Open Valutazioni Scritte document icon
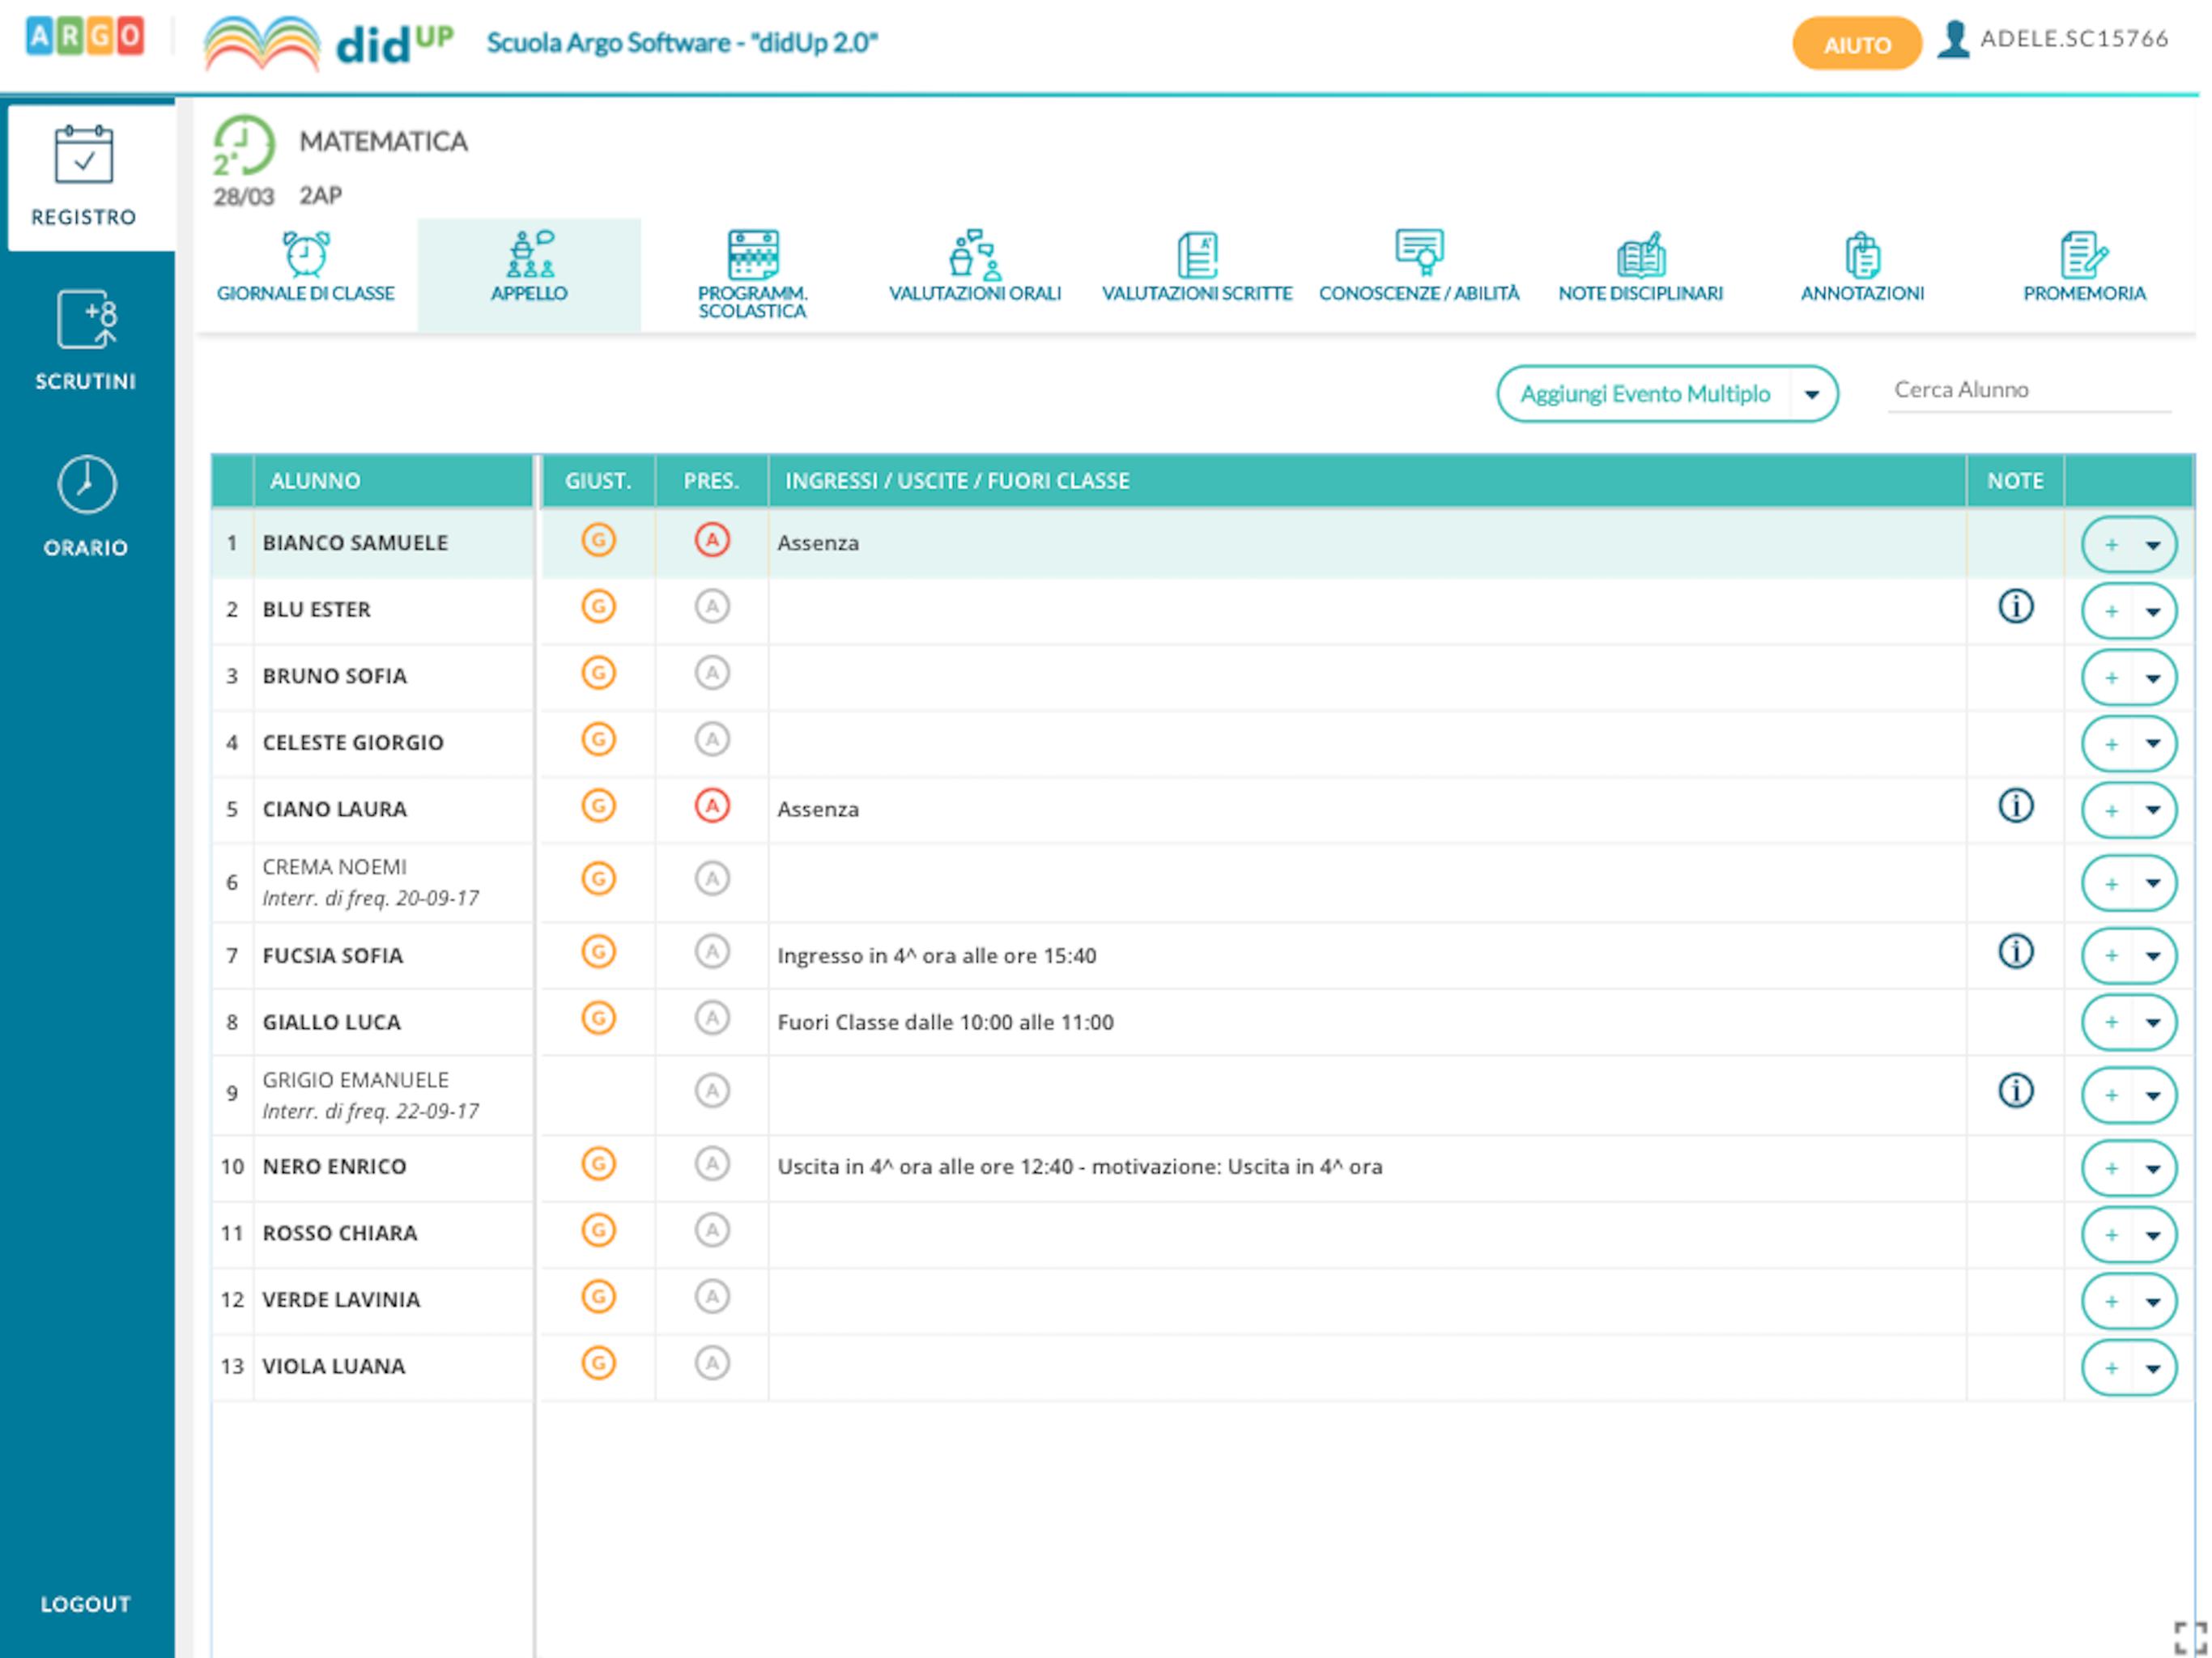The height and width of the screenshot is (1658, 2212). [1197, 254]
